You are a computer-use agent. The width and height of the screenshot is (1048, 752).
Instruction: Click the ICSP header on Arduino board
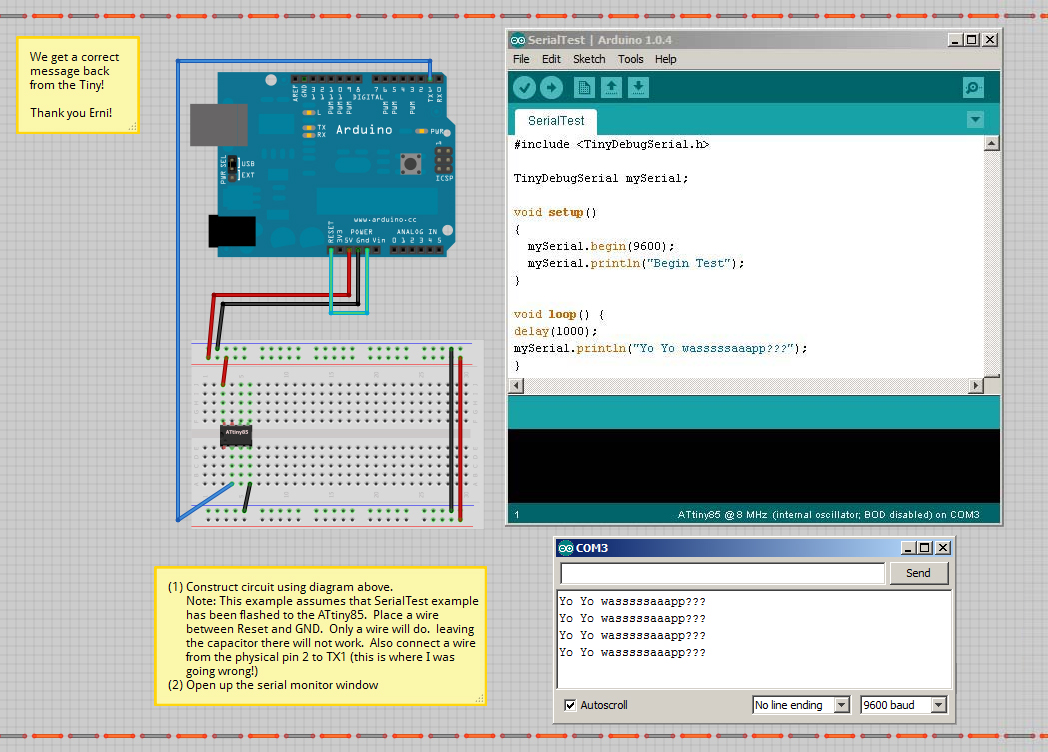[443, 161]
